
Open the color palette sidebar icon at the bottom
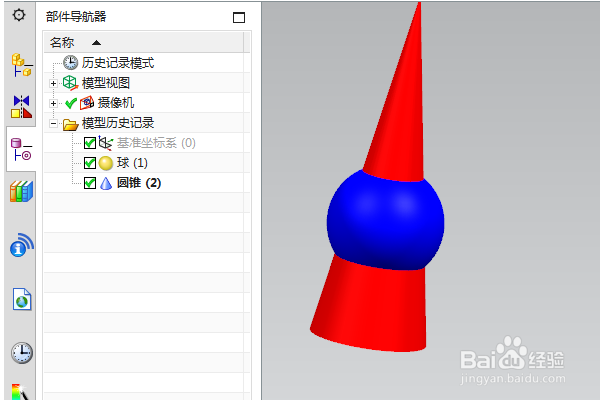point(21,392)
